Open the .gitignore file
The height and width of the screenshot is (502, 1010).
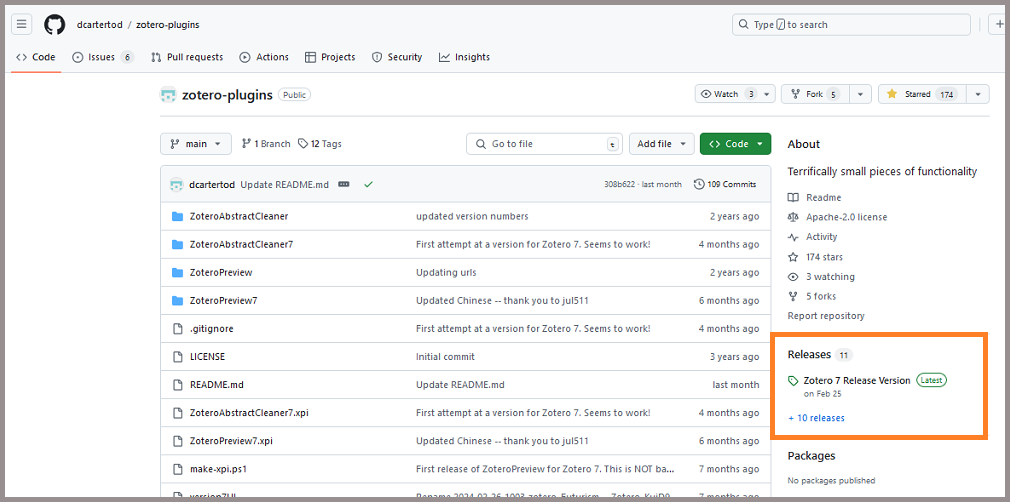pyautogui.click(x=211, y=329)
